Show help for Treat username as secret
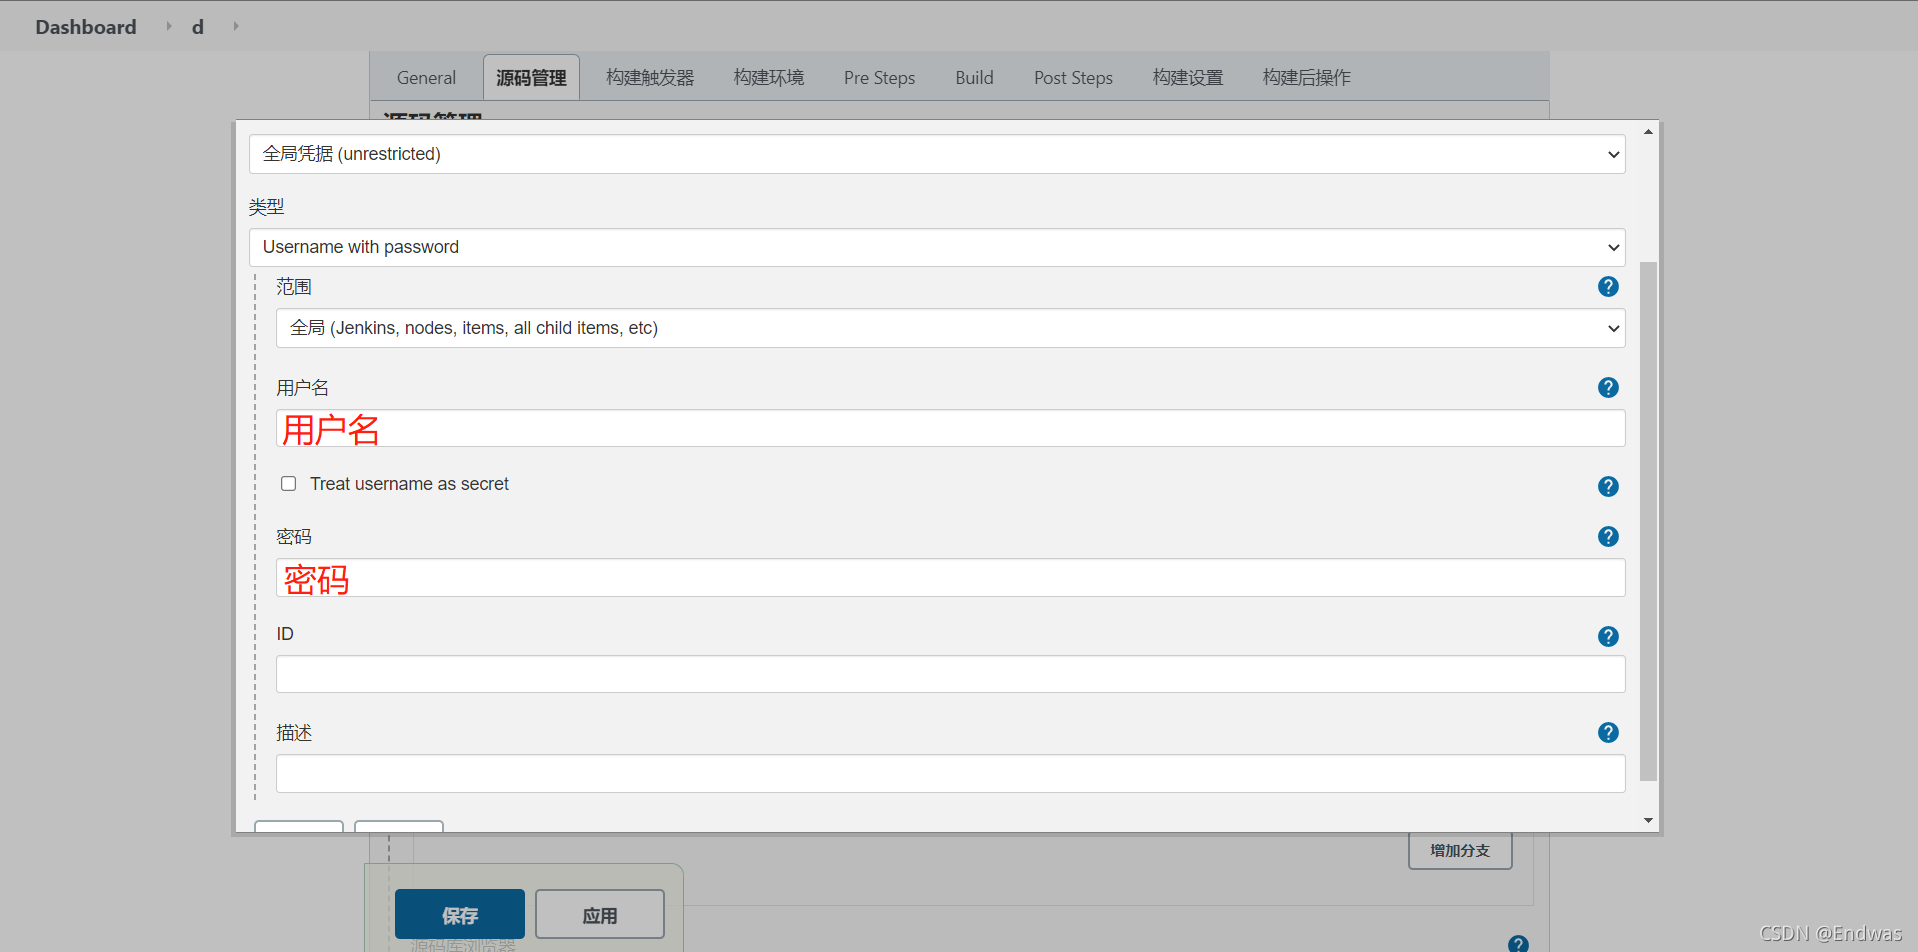 coord(1608,487)
